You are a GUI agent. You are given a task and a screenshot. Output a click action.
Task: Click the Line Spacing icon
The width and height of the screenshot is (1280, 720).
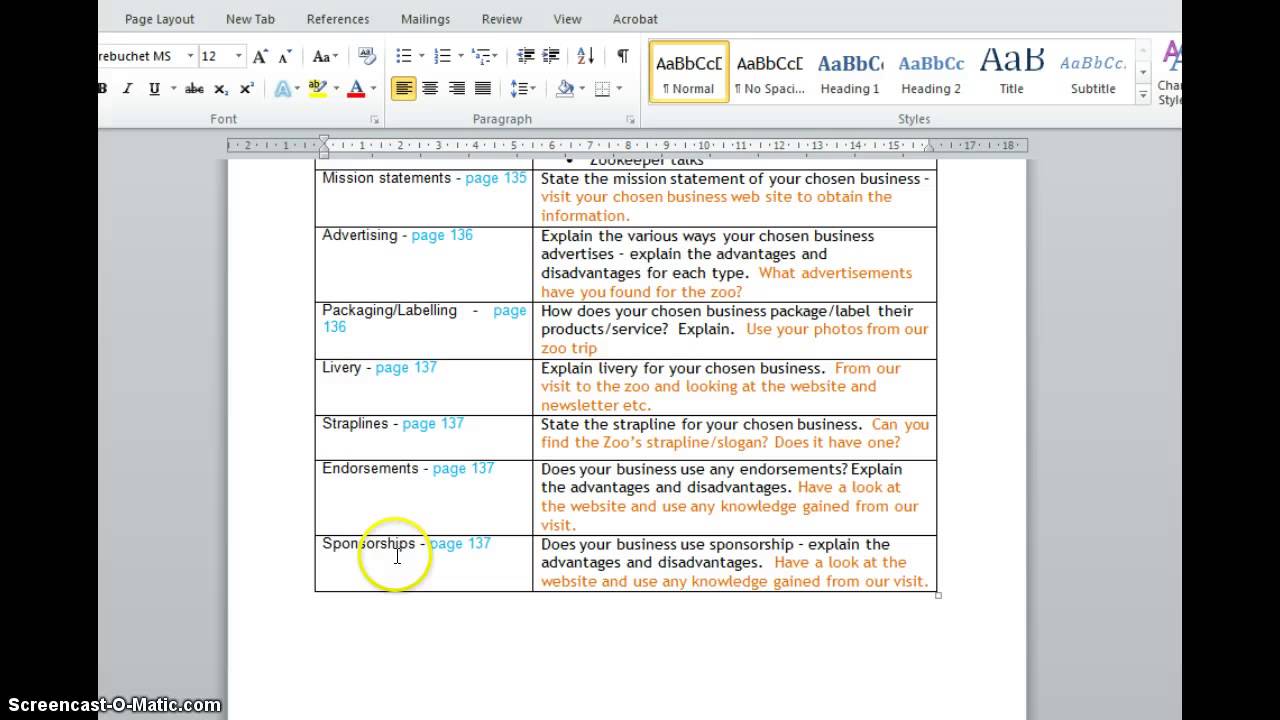coord(518,89)
